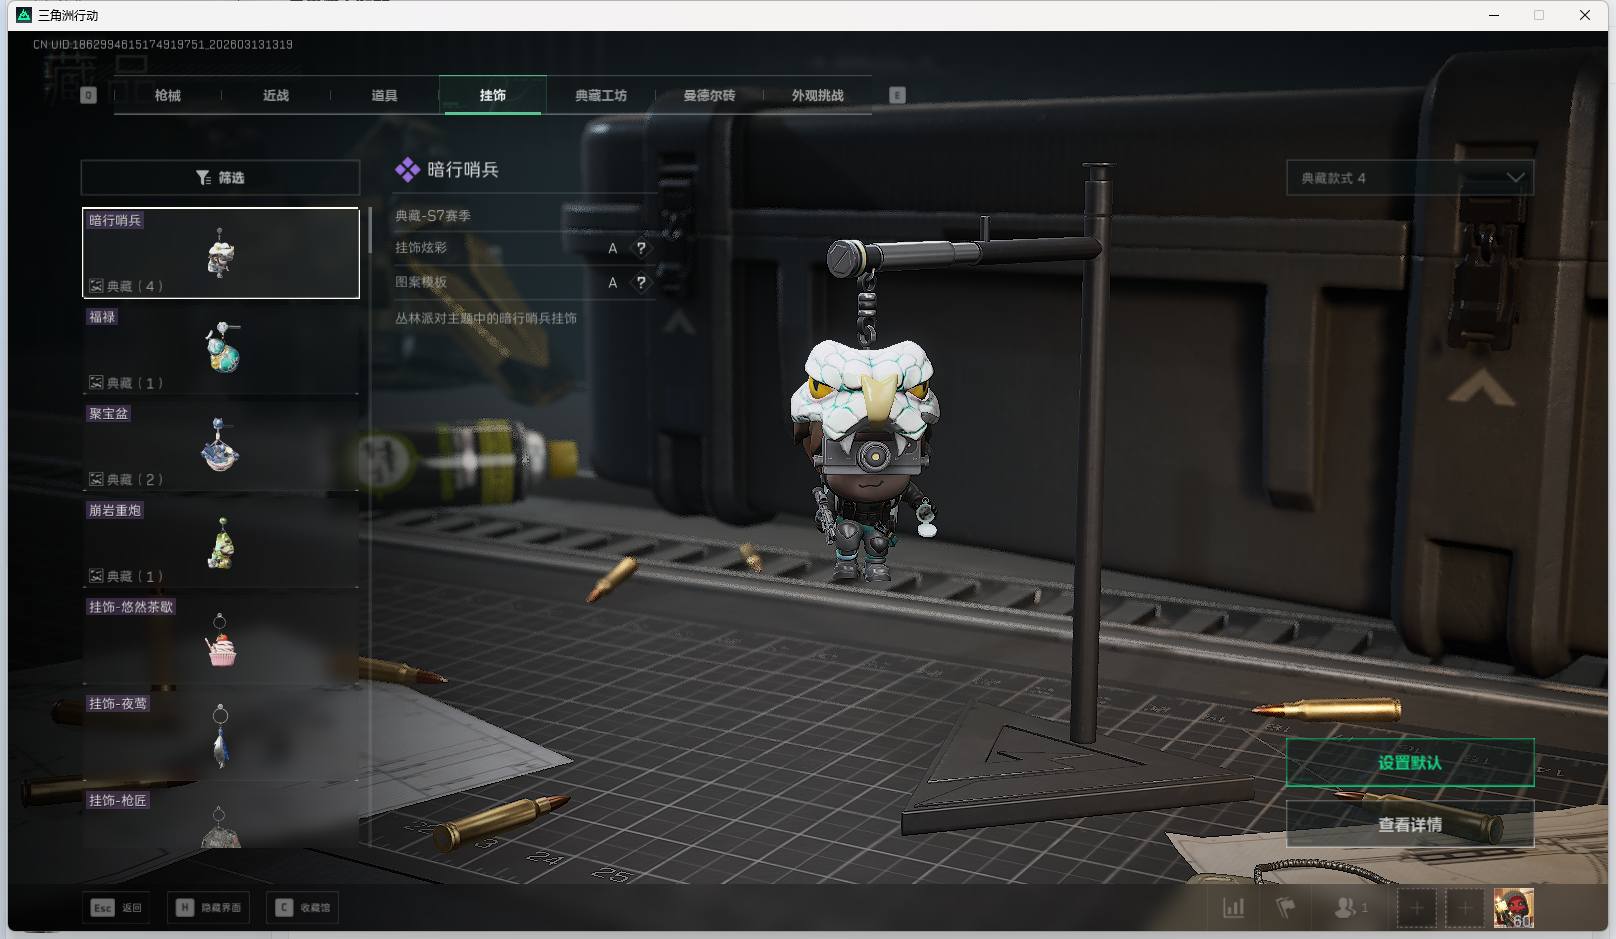This screenshot has width=1616, height=939.
Task: Select the 挂饰 tab
Action: (493, 95)
